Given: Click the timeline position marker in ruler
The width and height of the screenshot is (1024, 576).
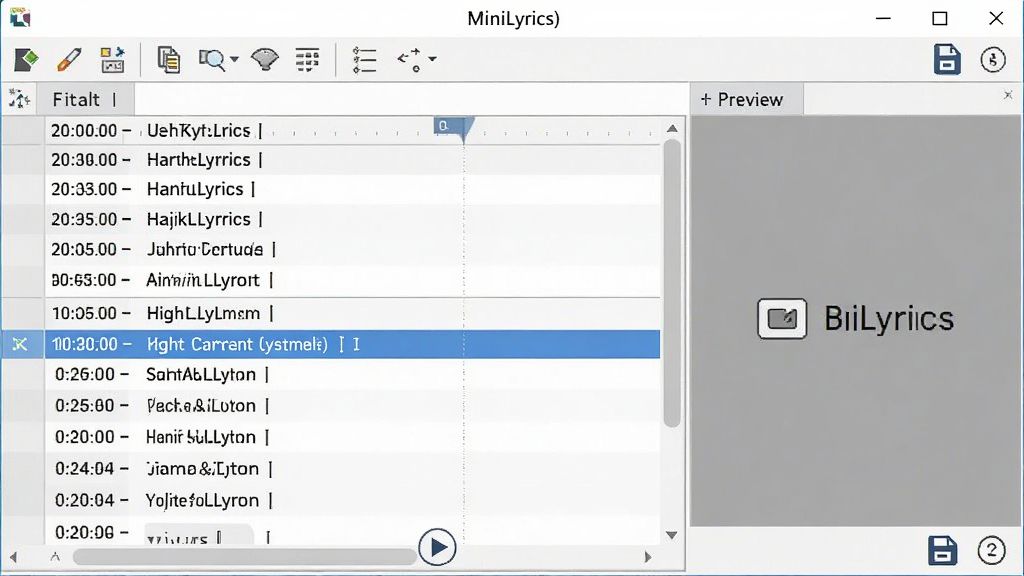Looking at the screenshot, I should pos(454,128).
